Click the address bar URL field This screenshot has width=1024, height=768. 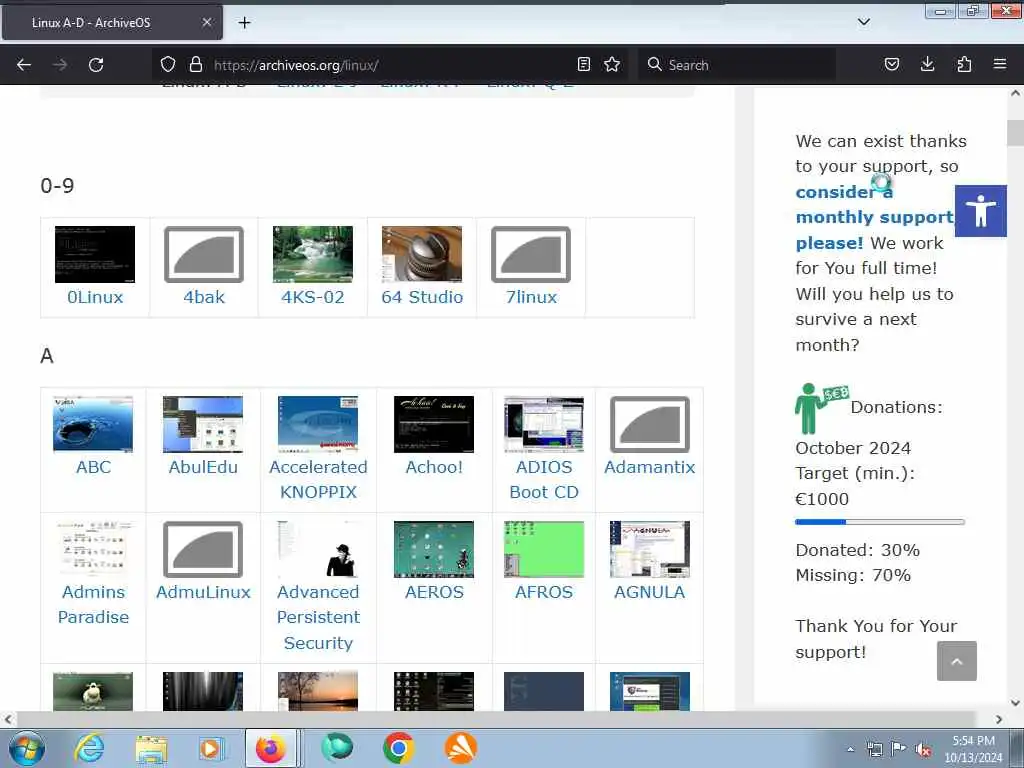pos(392,65)
